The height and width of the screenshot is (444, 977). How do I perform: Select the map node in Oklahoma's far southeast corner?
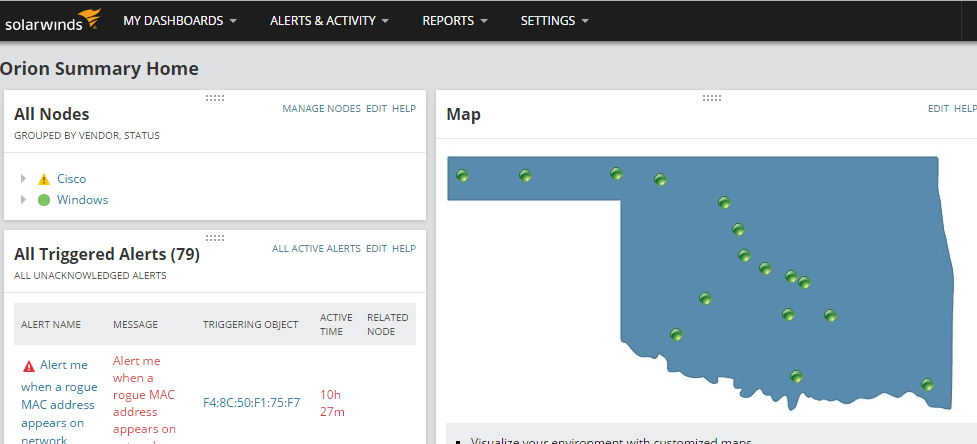pos(927,384)
